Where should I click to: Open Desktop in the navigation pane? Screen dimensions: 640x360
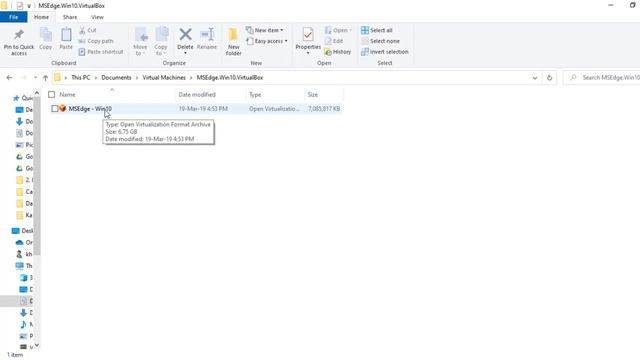22,231
